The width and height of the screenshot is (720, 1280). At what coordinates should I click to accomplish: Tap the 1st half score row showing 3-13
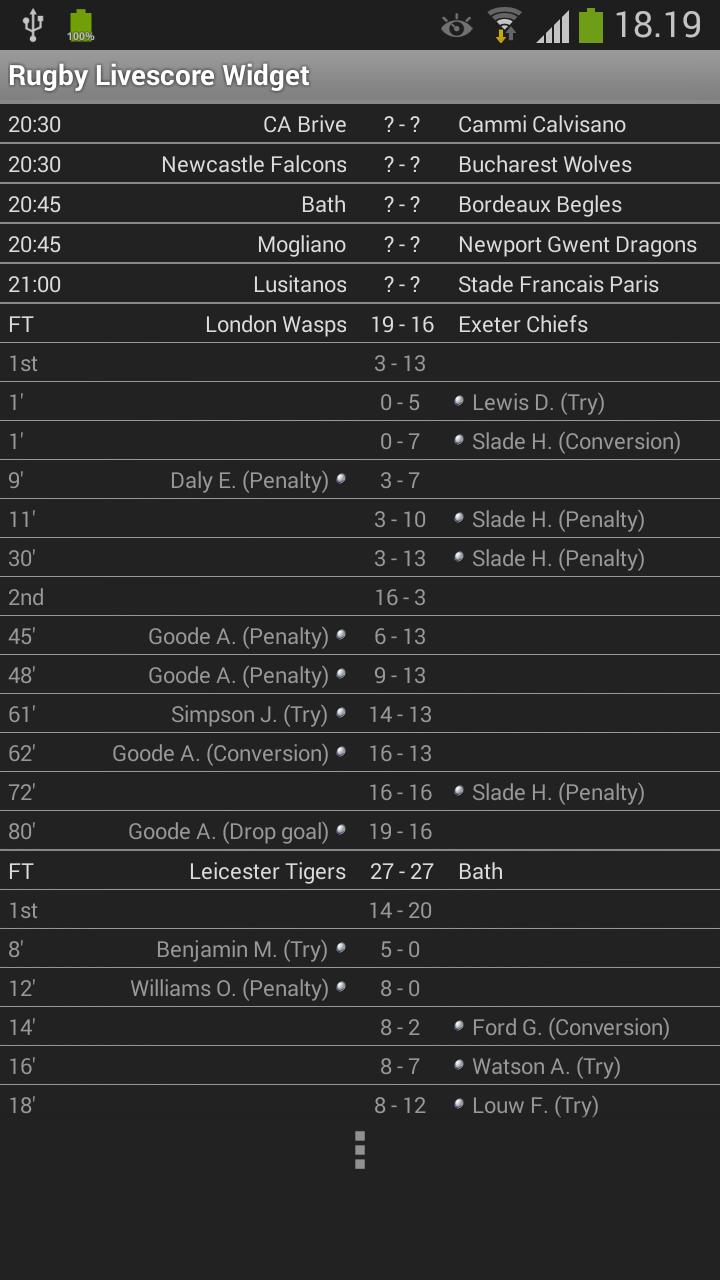tap(360, 362)
